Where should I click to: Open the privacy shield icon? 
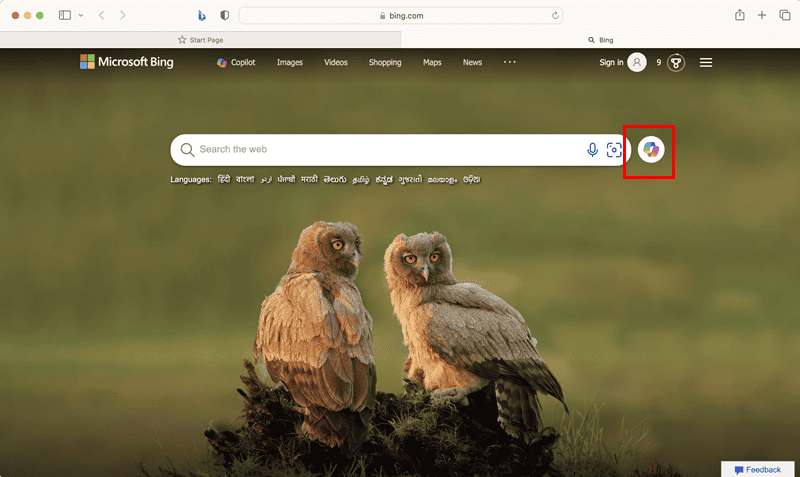224,15
